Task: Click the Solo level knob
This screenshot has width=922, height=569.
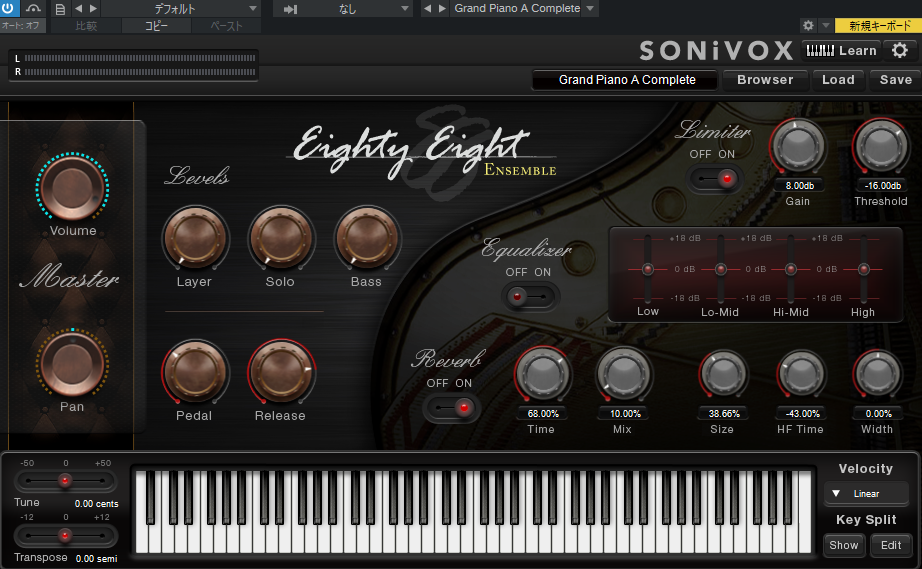Action: [x=281, y=239]
